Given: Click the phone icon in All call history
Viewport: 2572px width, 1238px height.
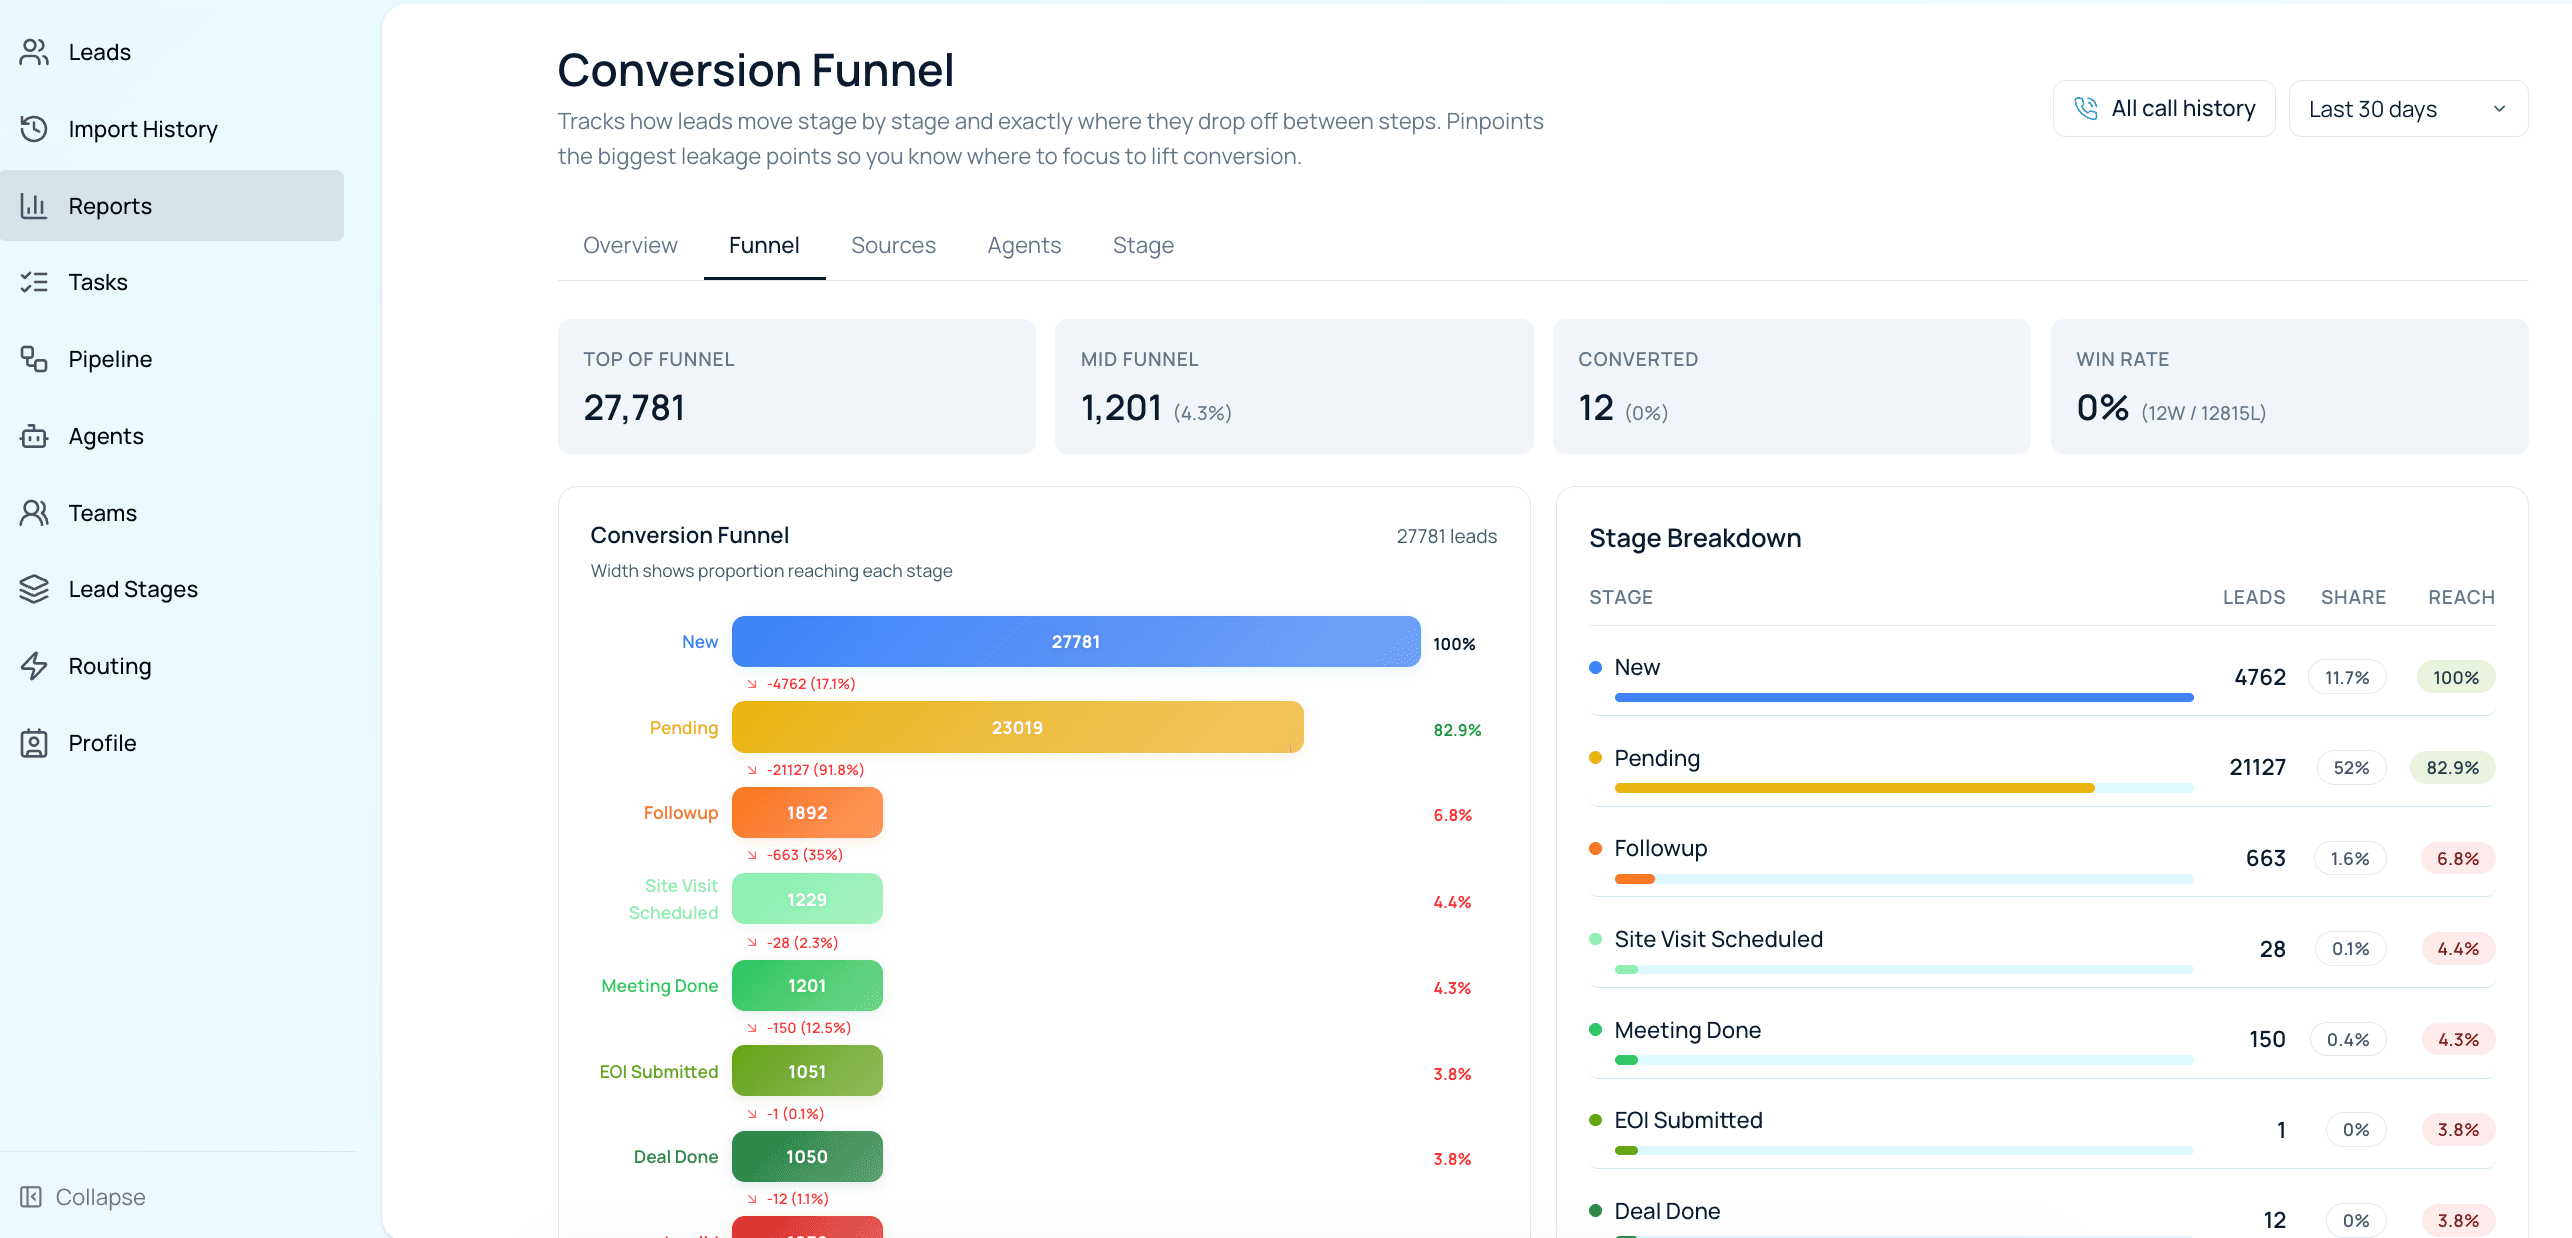Looking at the screenshot, I should tap(2086, 108).
